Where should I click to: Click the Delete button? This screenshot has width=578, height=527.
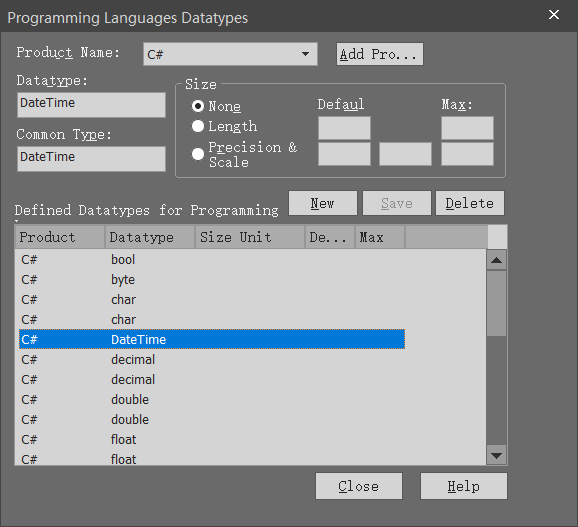[x=470, y=203]
